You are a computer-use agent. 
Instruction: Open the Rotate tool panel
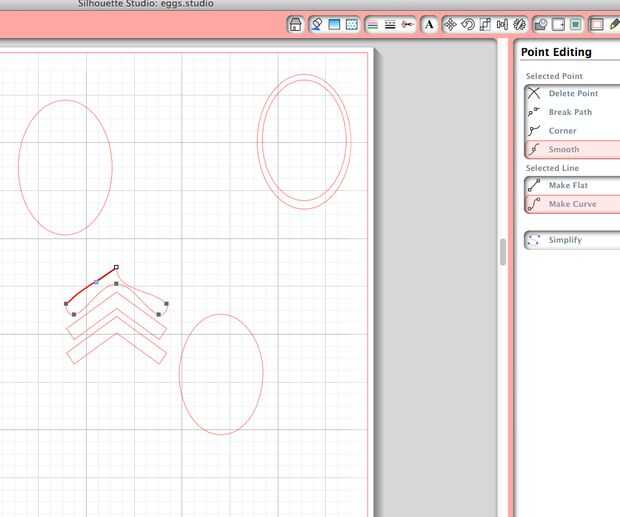pos(468,25)
